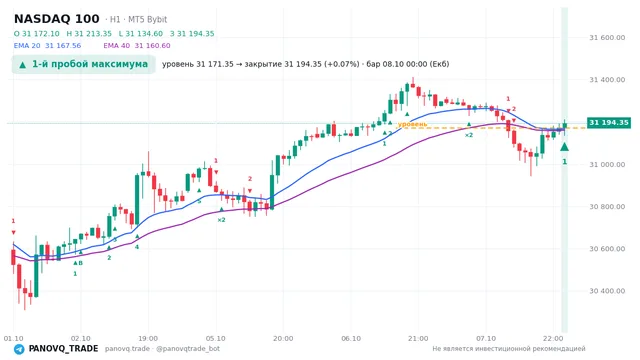Click the green 'B' signal marker near 02.10
Screen dimensions: 640x360
pos(80,263)
